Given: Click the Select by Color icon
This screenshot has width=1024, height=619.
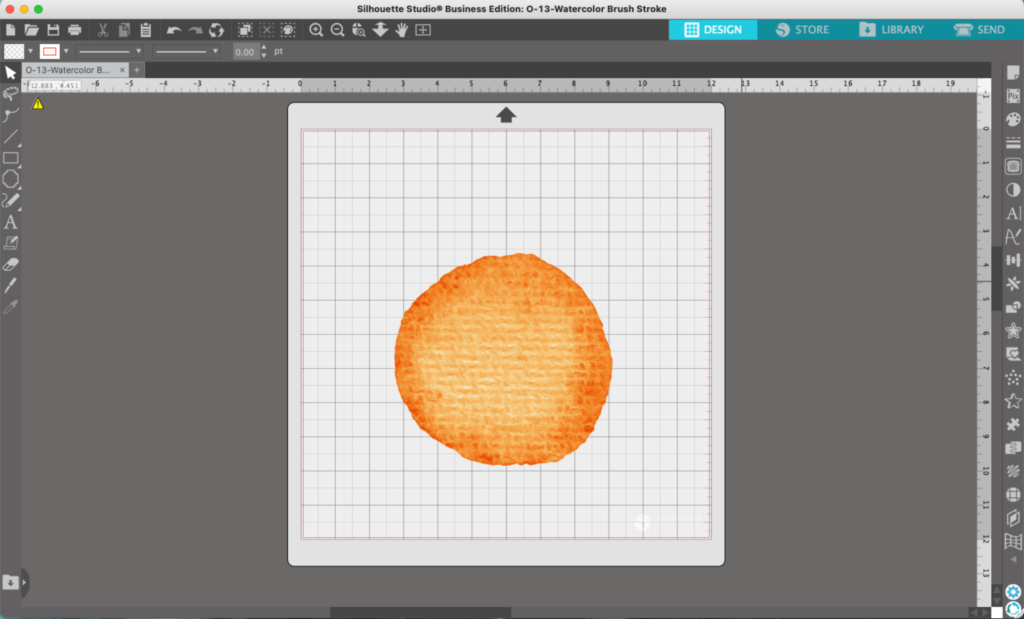Looking at the screenshot, I should coord(288,30).
